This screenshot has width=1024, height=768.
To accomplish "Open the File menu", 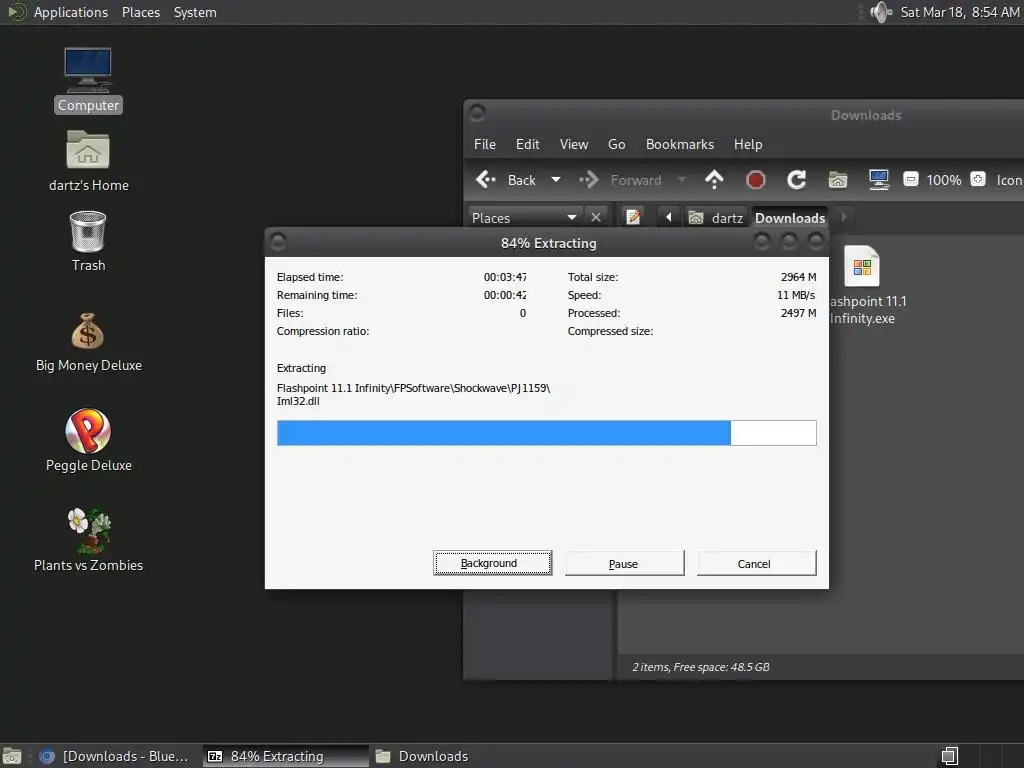I will (485, 144).
